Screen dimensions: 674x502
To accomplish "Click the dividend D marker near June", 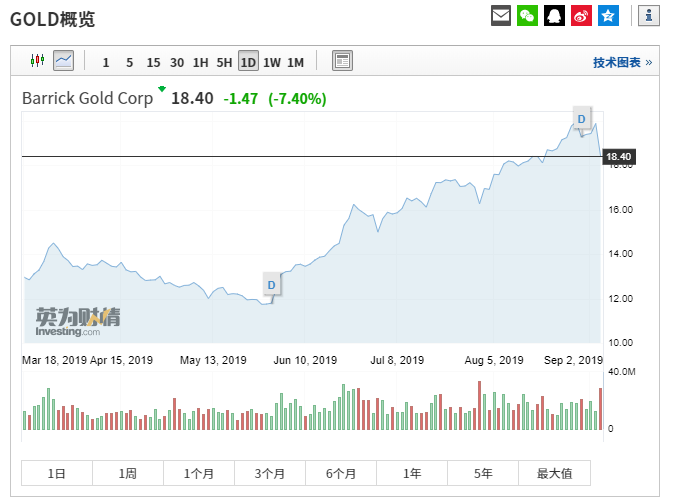I will tap(272, 285).
